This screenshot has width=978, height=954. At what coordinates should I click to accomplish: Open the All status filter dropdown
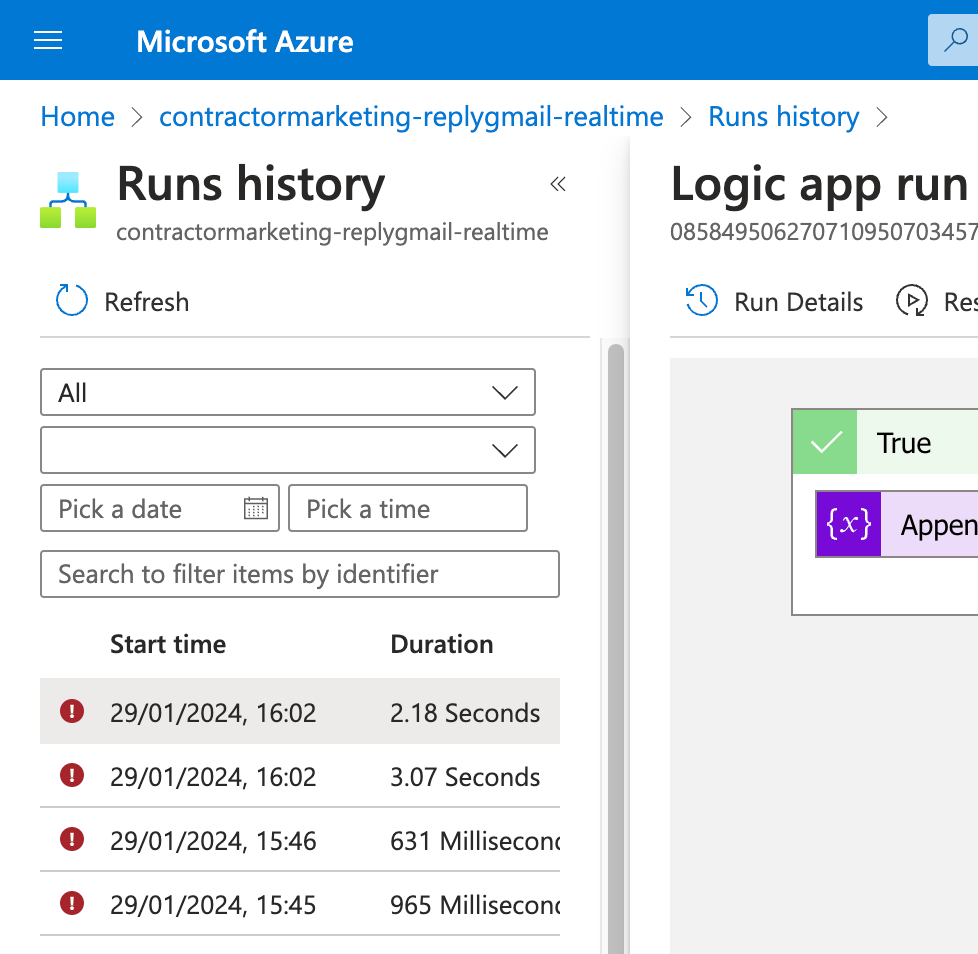[288, 392]
